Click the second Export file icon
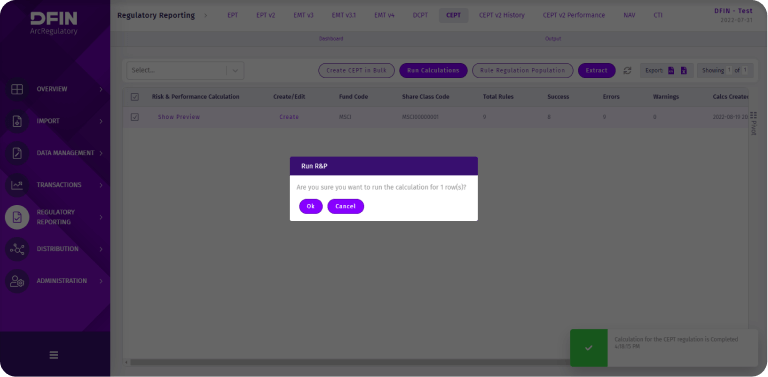 [x=684, y=71]
